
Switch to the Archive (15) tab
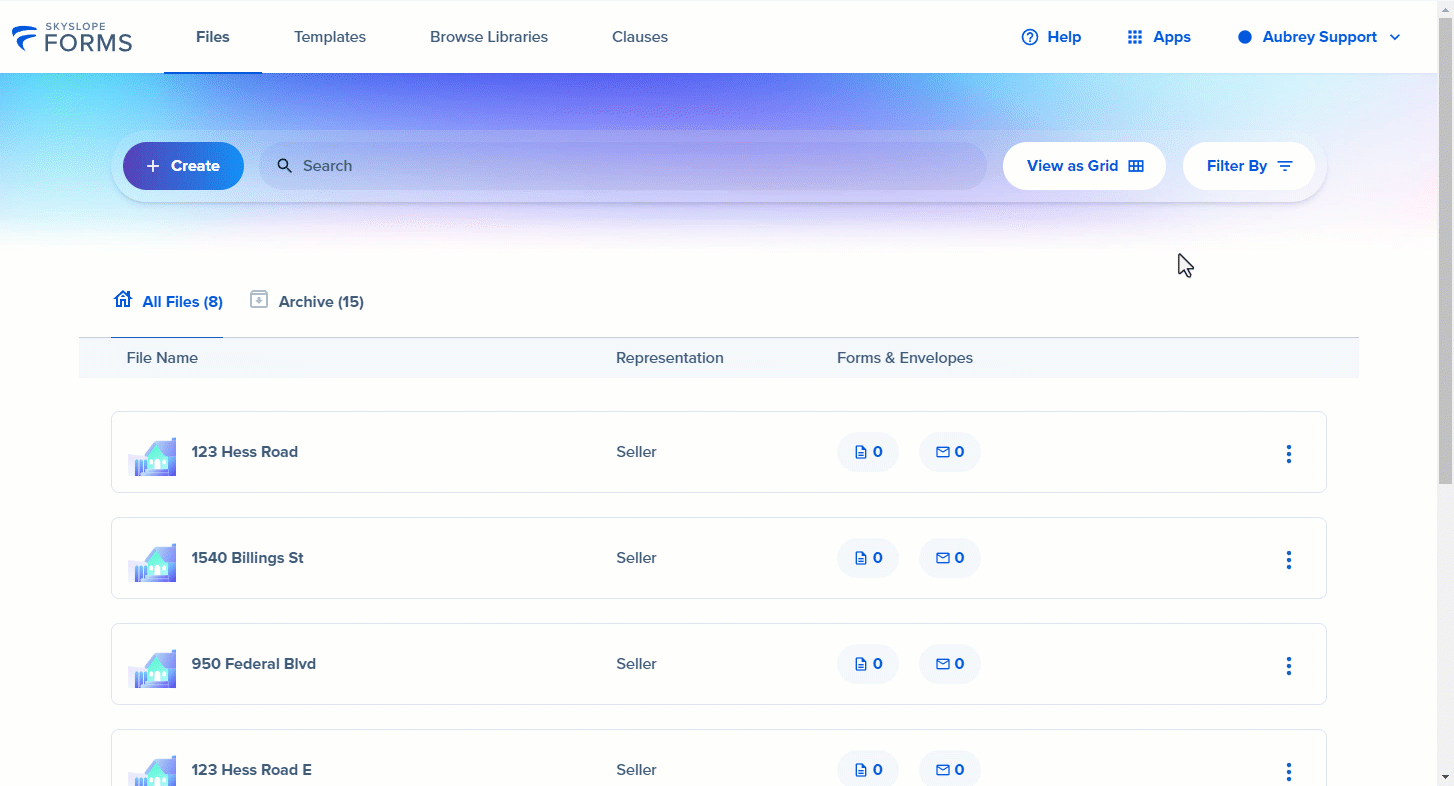[306, 301]
